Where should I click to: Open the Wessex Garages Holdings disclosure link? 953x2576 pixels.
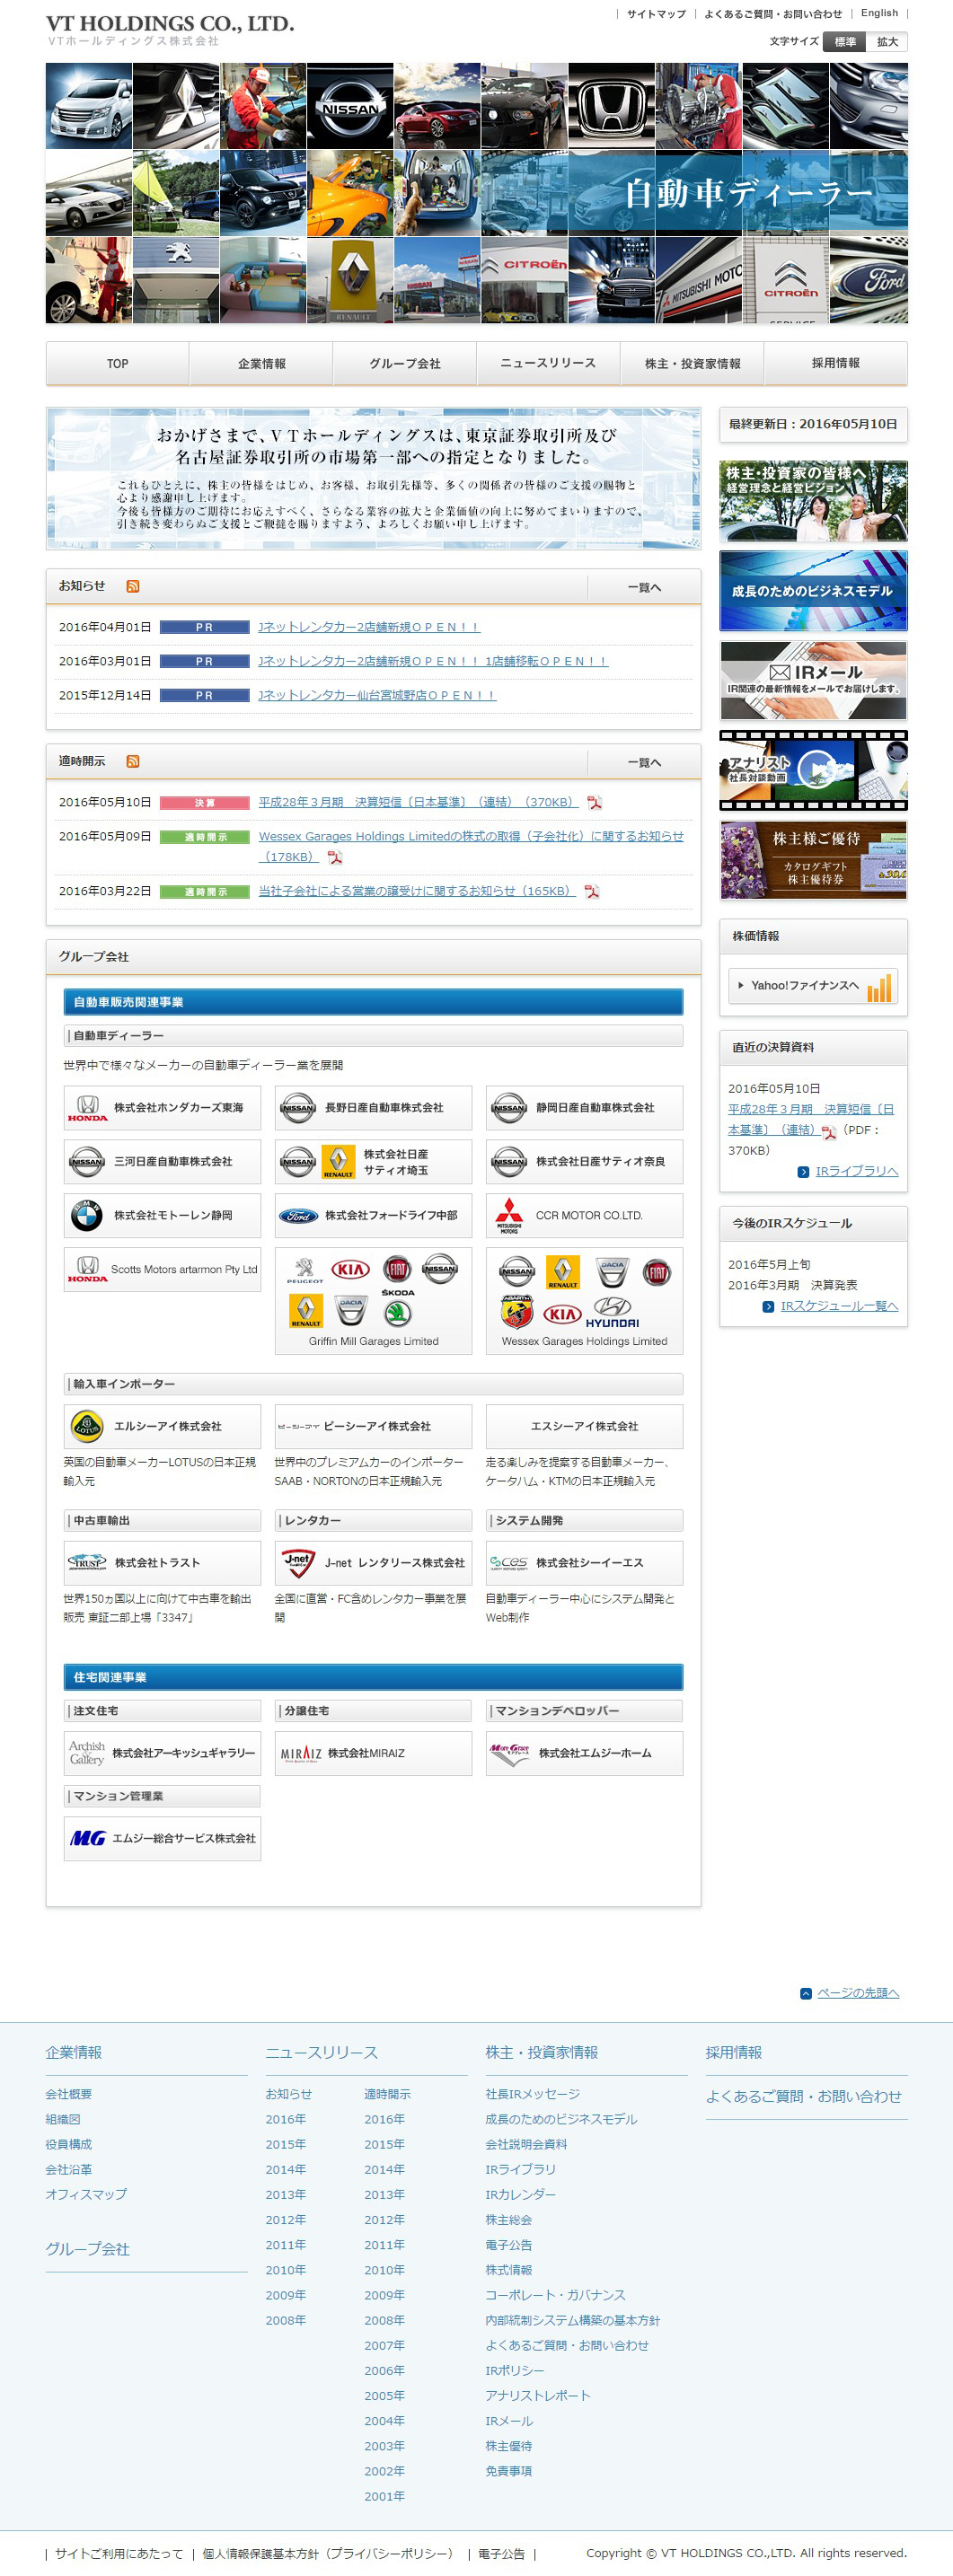click(x=470, y=836)
